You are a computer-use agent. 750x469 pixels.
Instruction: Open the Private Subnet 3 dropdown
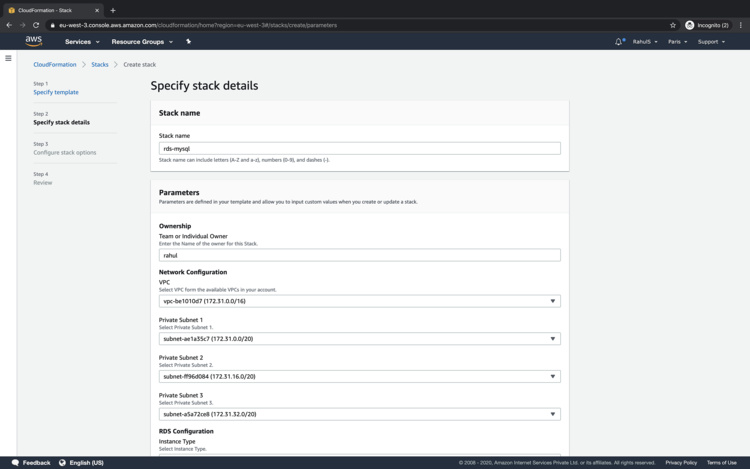point(359,414)
